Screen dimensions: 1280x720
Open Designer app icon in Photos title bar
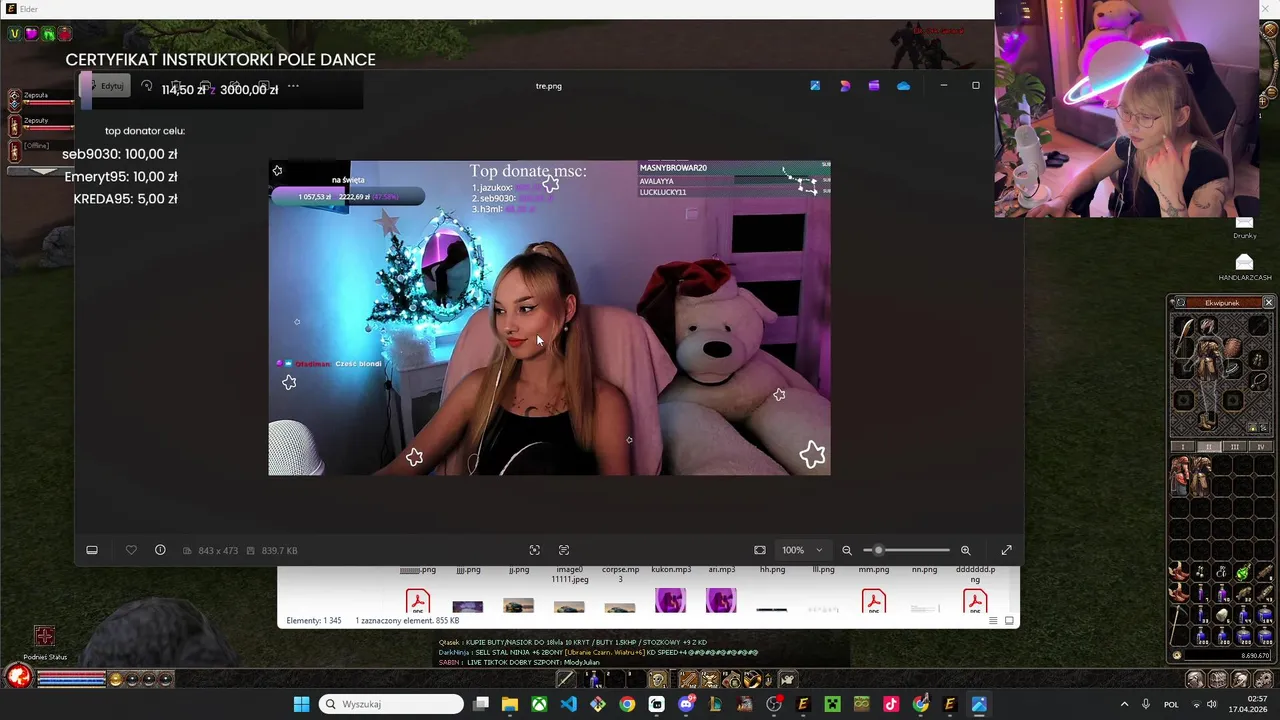(x=815, y=86)
